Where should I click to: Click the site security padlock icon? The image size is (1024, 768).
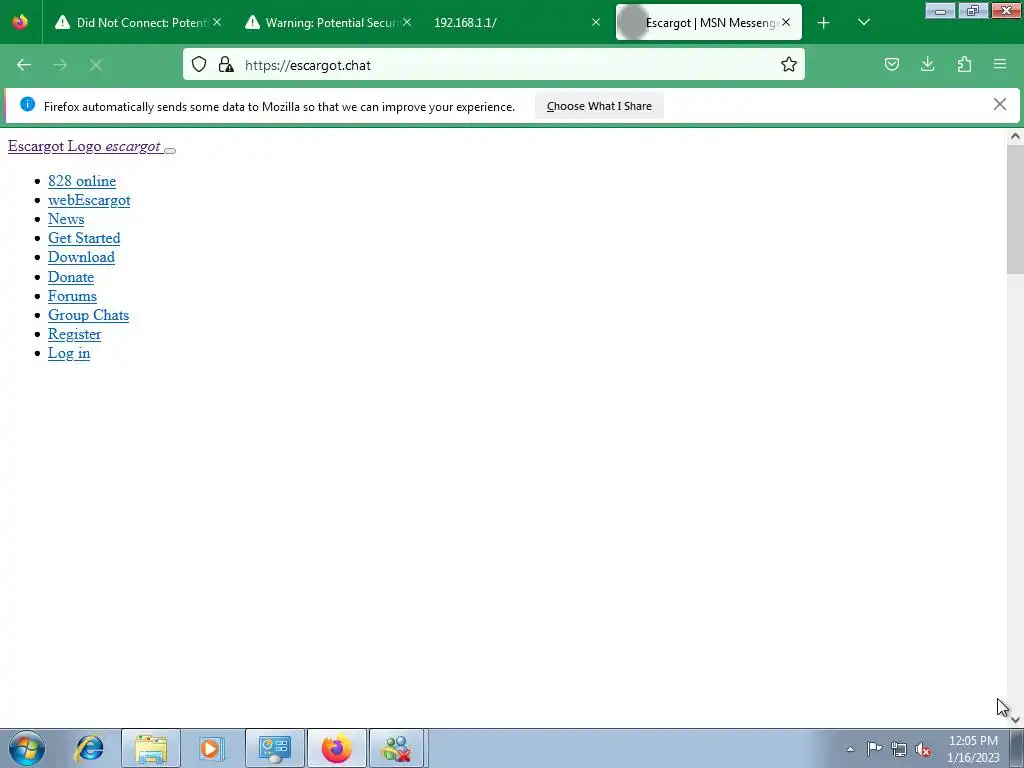pos(226,64)
